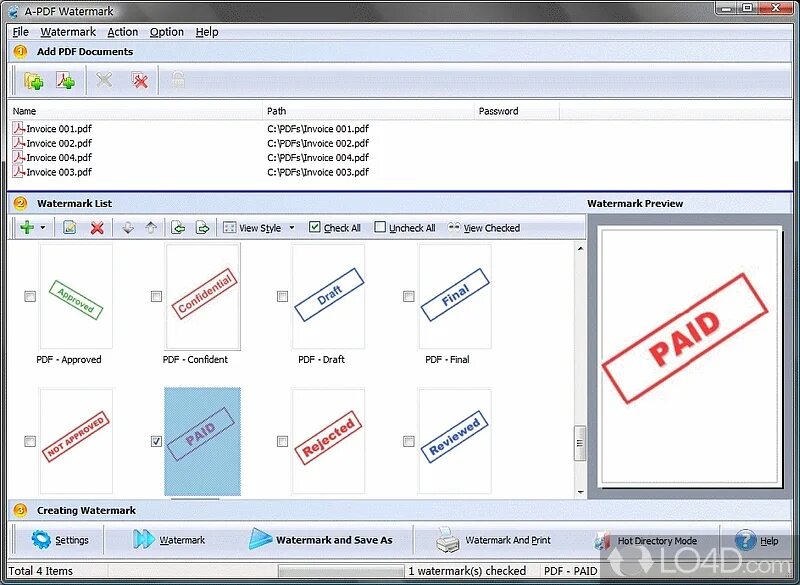This screenshot has height=585, width=800.
Task: Click View Checked button
Action: [x=484, y=227]
